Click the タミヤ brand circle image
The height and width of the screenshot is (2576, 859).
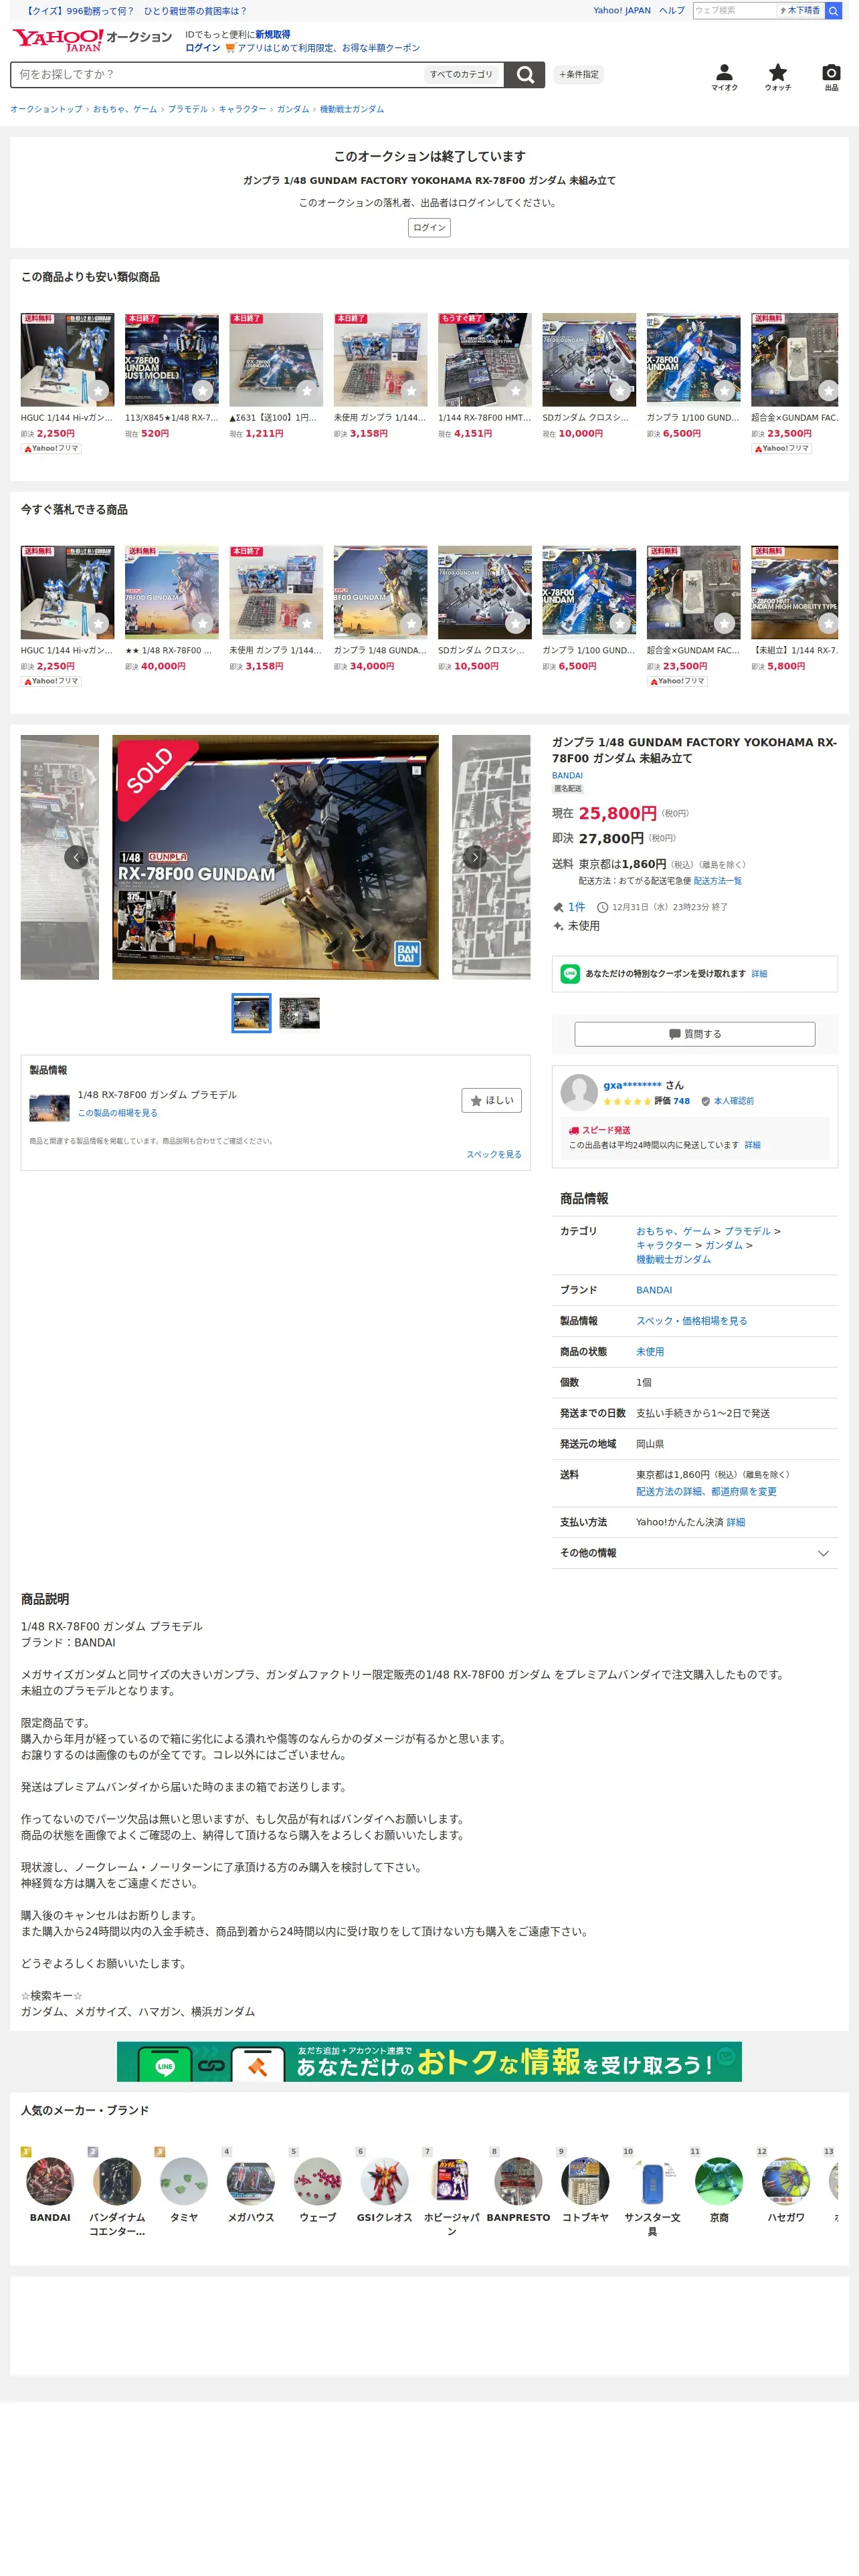[x=184, y=2181]
